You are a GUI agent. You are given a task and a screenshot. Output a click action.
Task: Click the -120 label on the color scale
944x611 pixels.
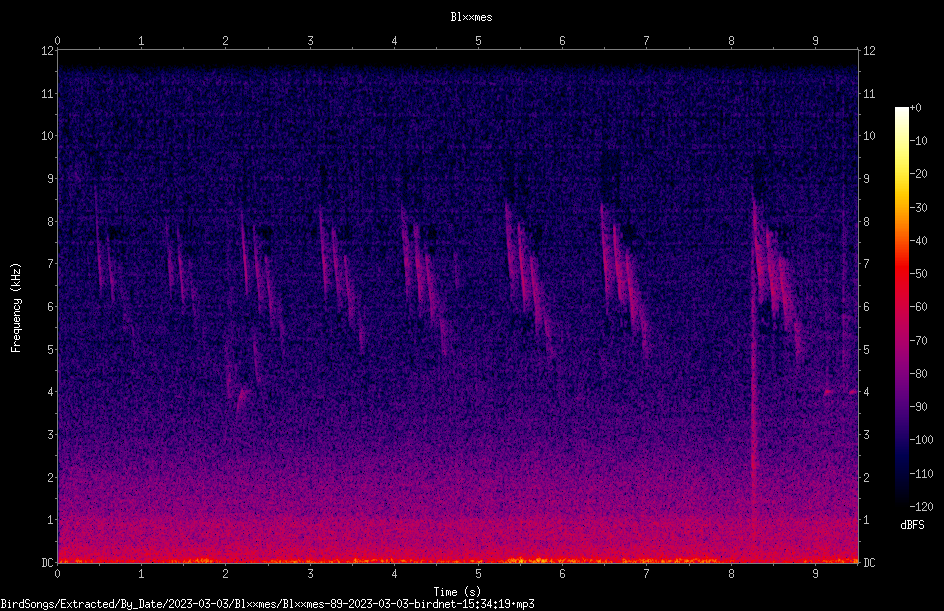coord(921,507)
